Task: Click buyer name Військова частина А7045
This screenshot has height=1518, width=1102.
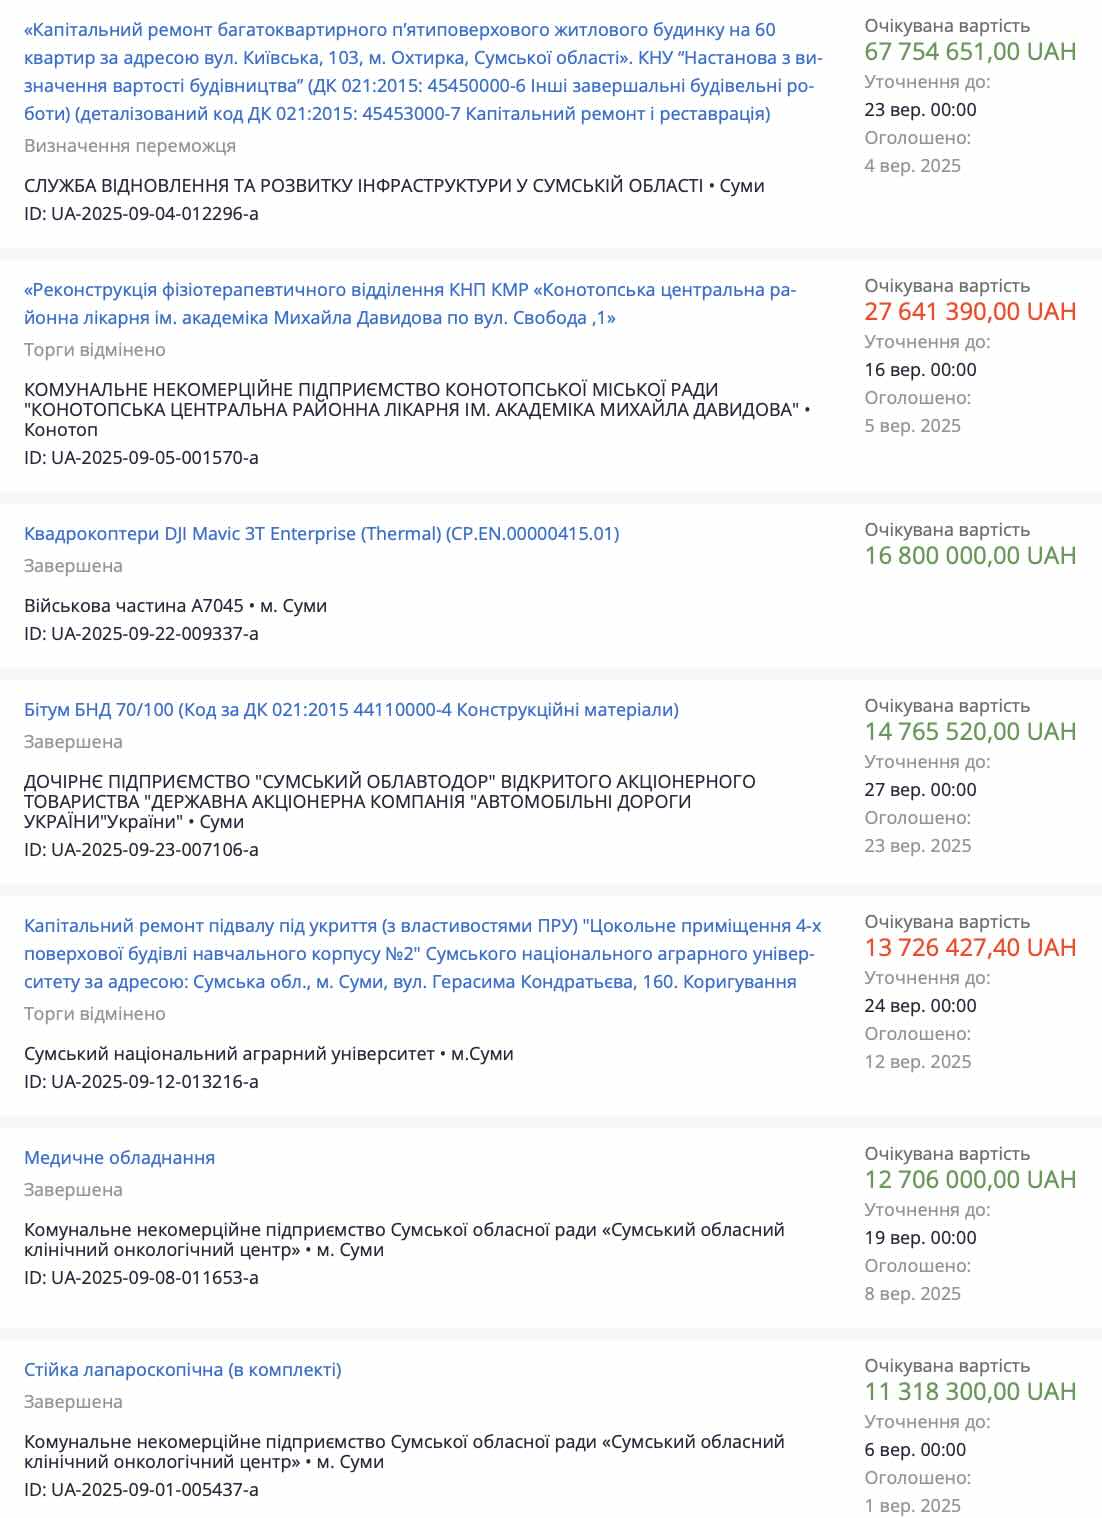Action: [133, 606]
